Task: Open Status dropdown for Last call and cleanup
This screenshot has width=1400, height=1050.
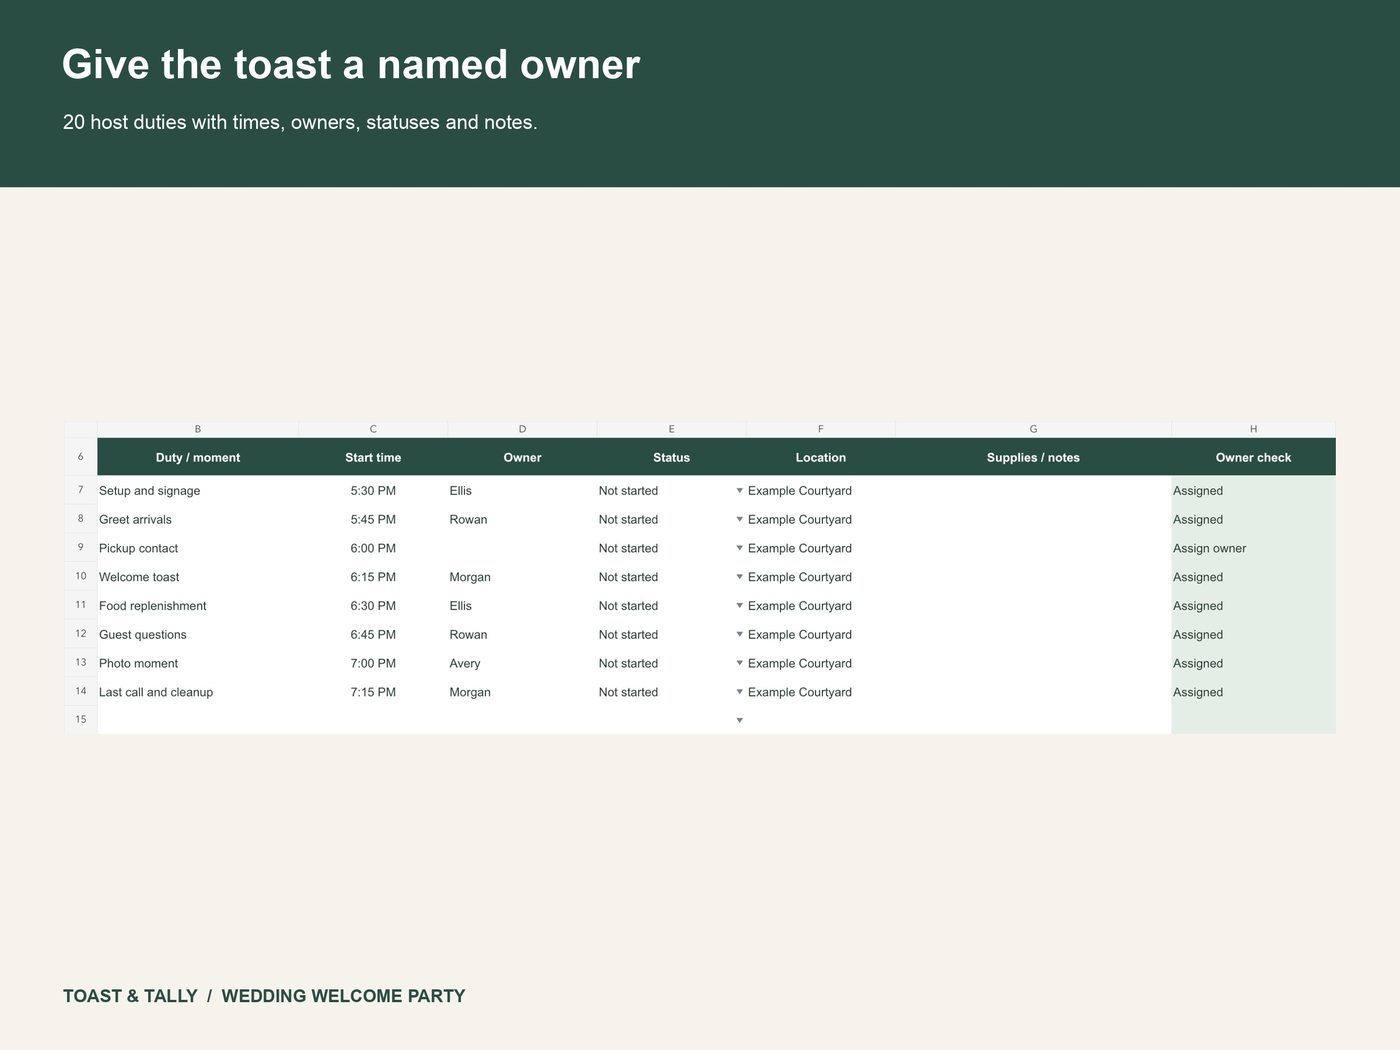Action: point(740,692)
